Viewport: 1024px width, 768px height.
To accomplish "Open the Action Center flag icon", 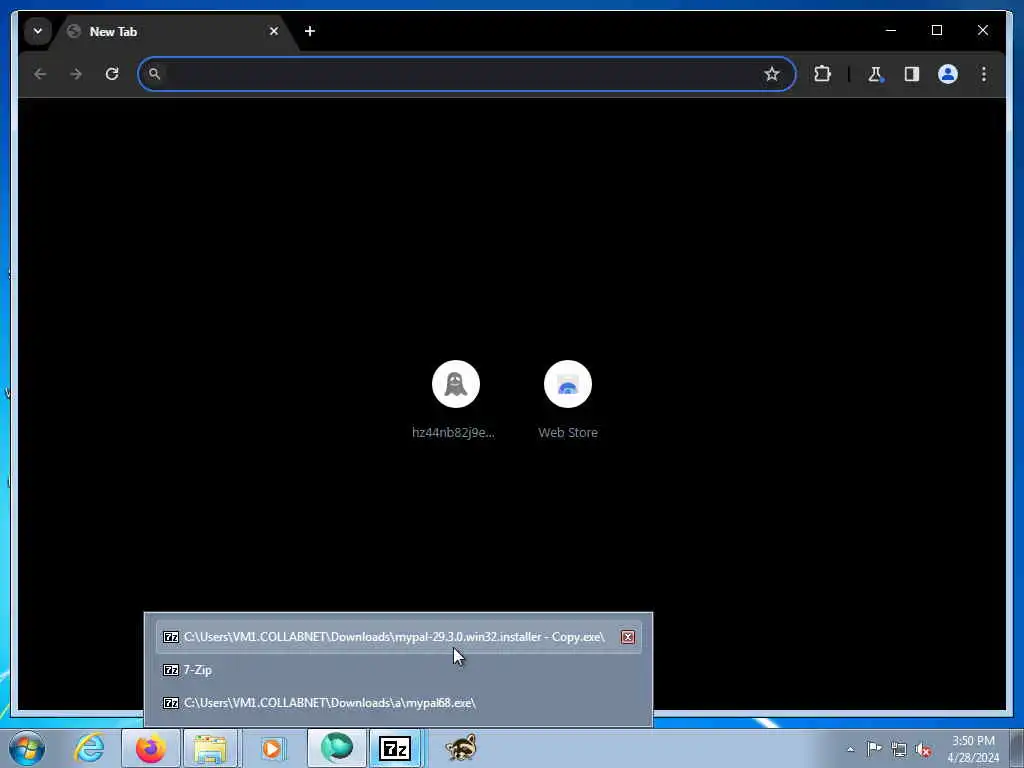I will (x=874, y=749).
